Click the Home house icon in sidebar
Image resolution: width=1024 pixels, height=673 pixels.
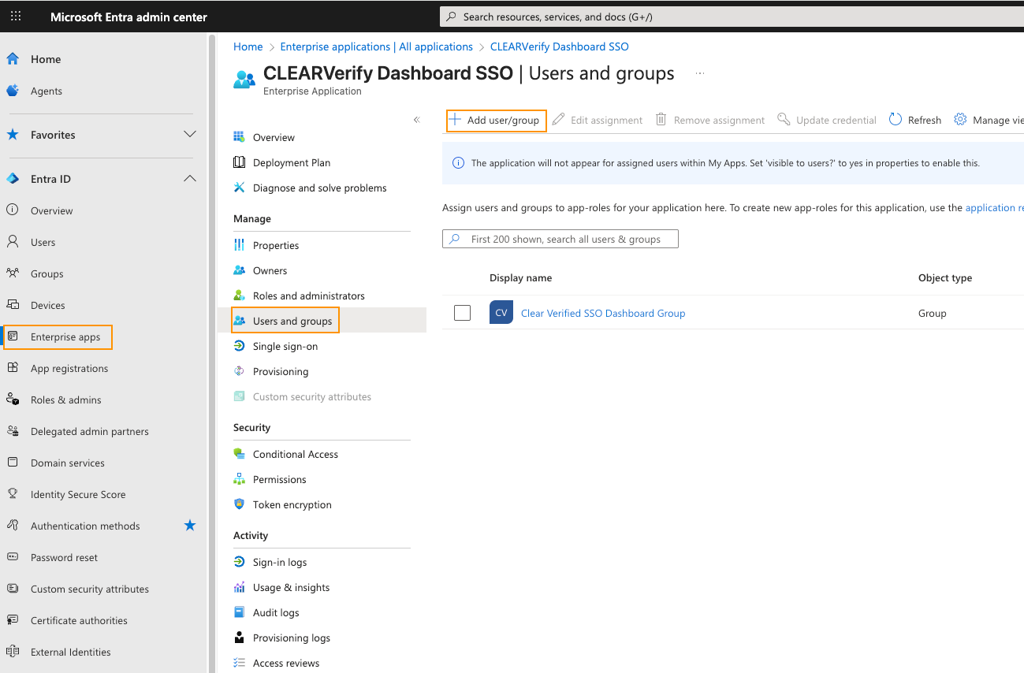pos(12,59)
